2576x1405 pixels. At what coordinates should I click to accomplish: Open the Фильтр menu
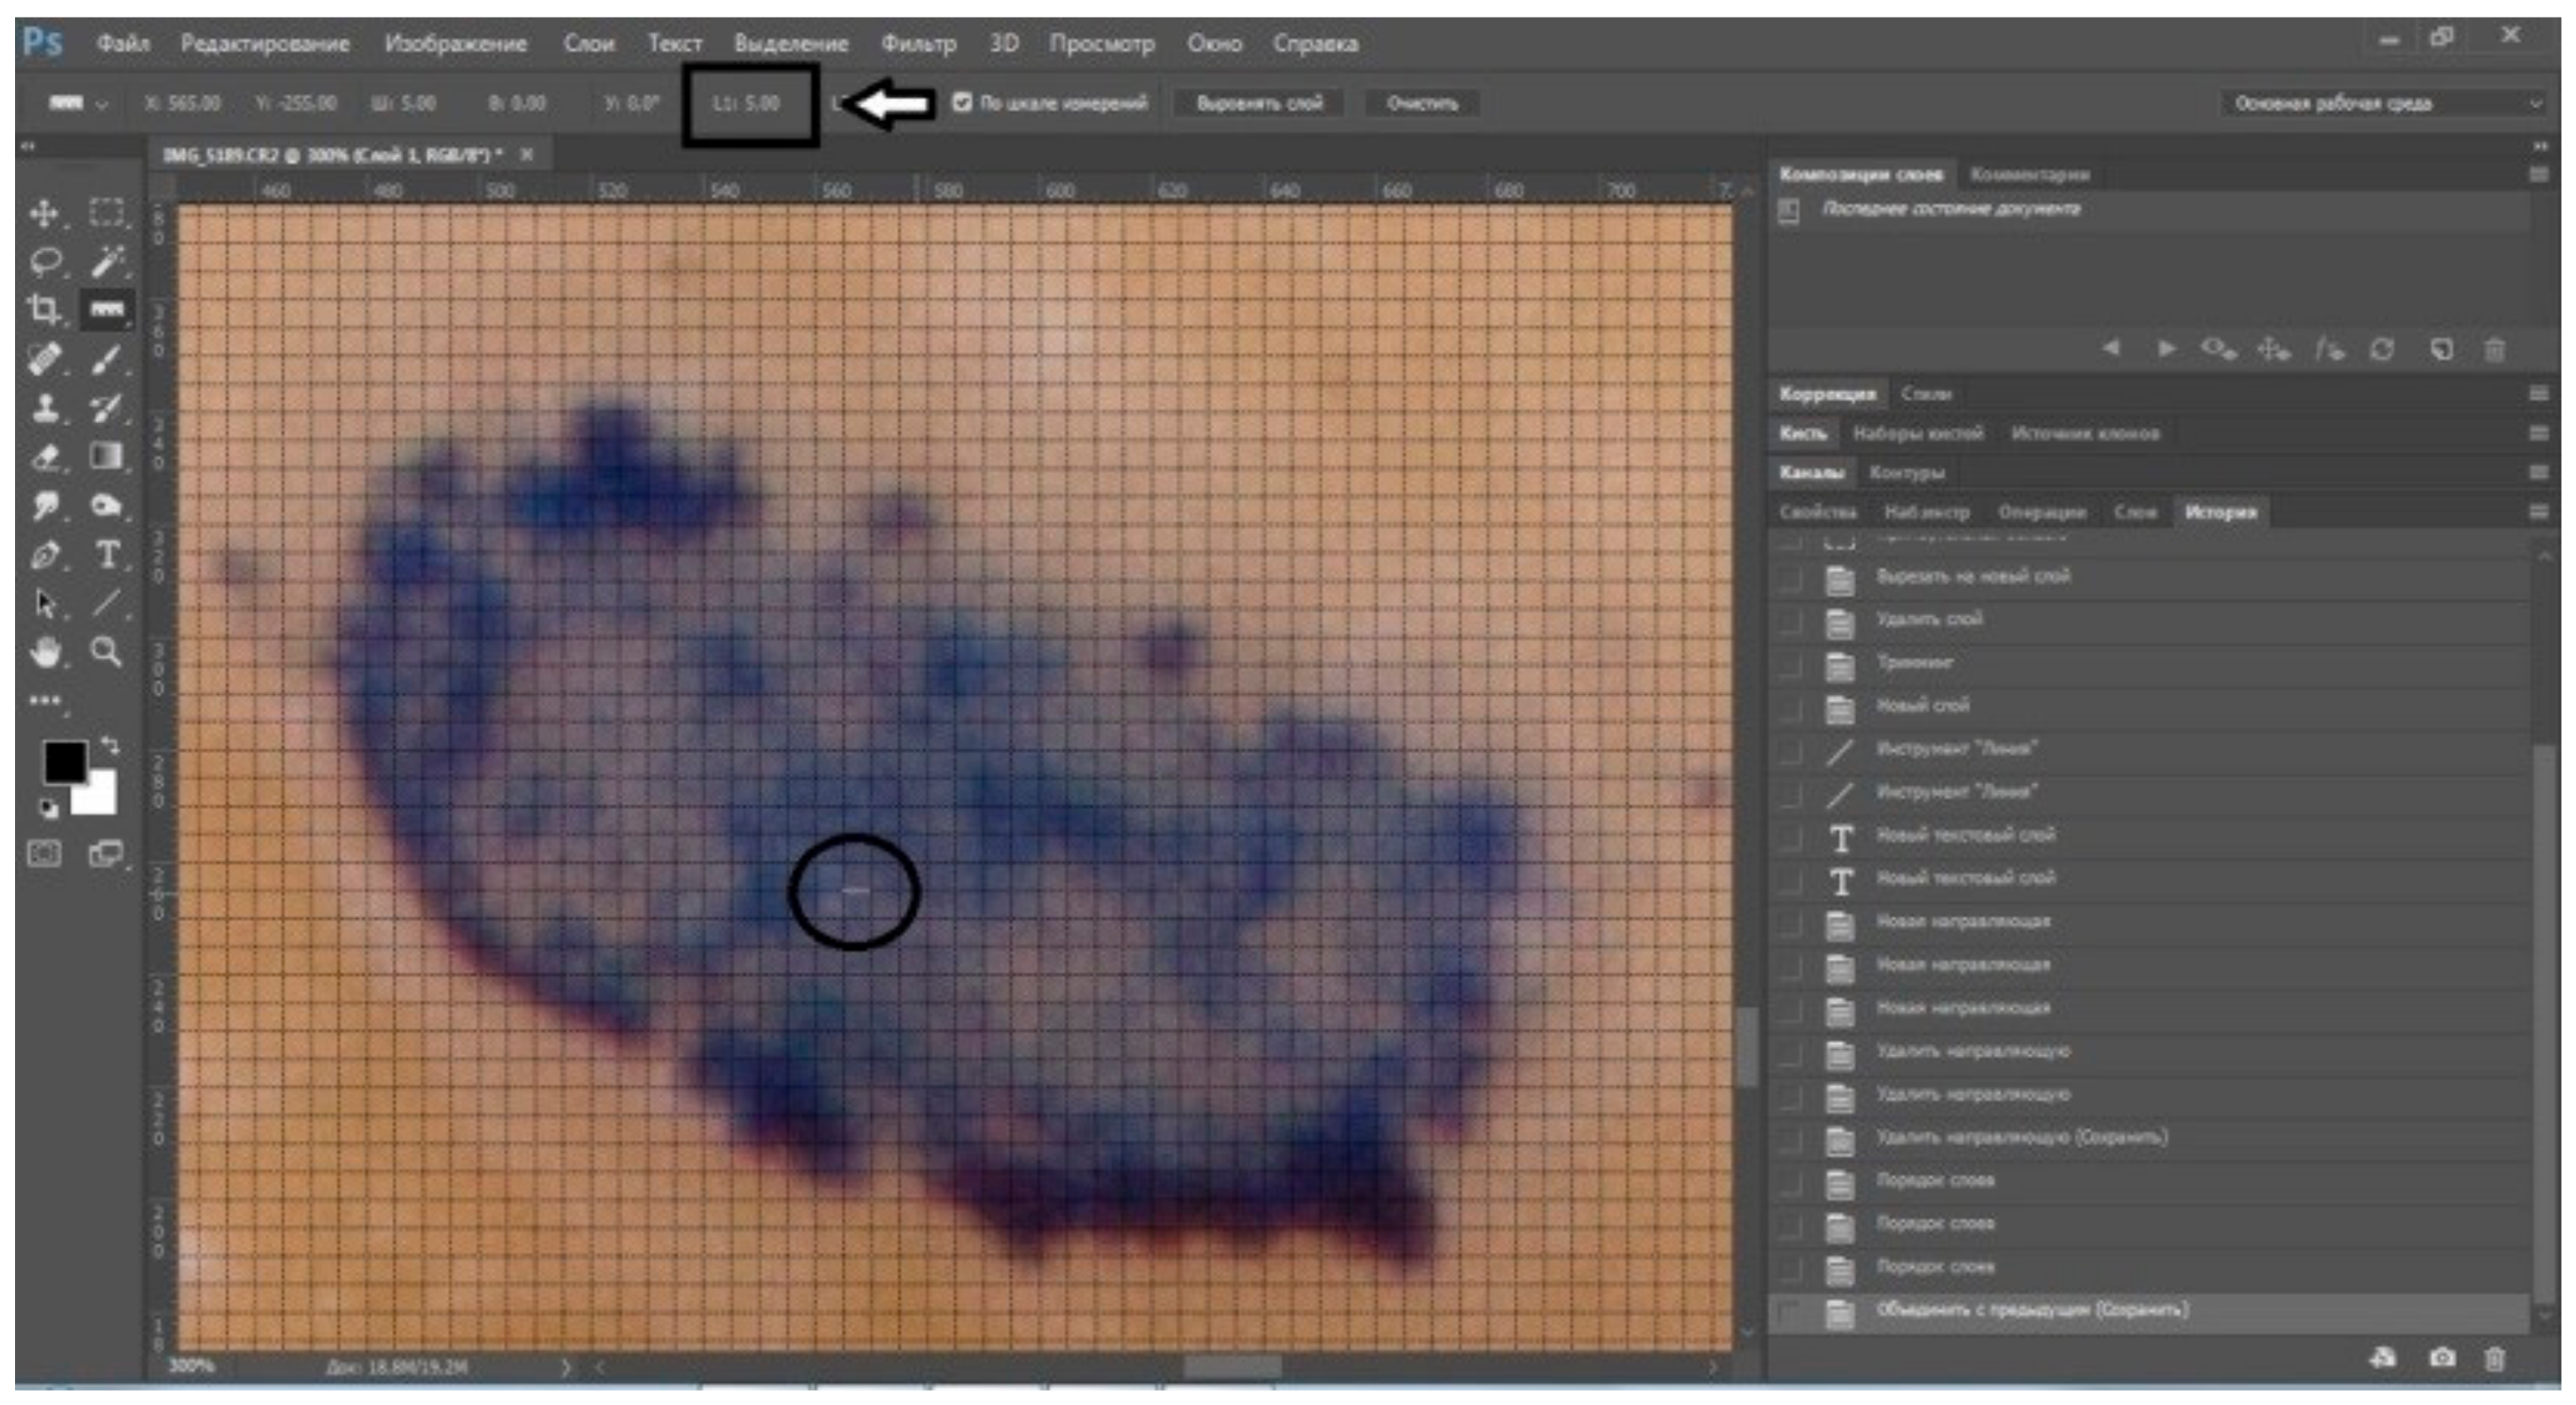pos(918,43)
